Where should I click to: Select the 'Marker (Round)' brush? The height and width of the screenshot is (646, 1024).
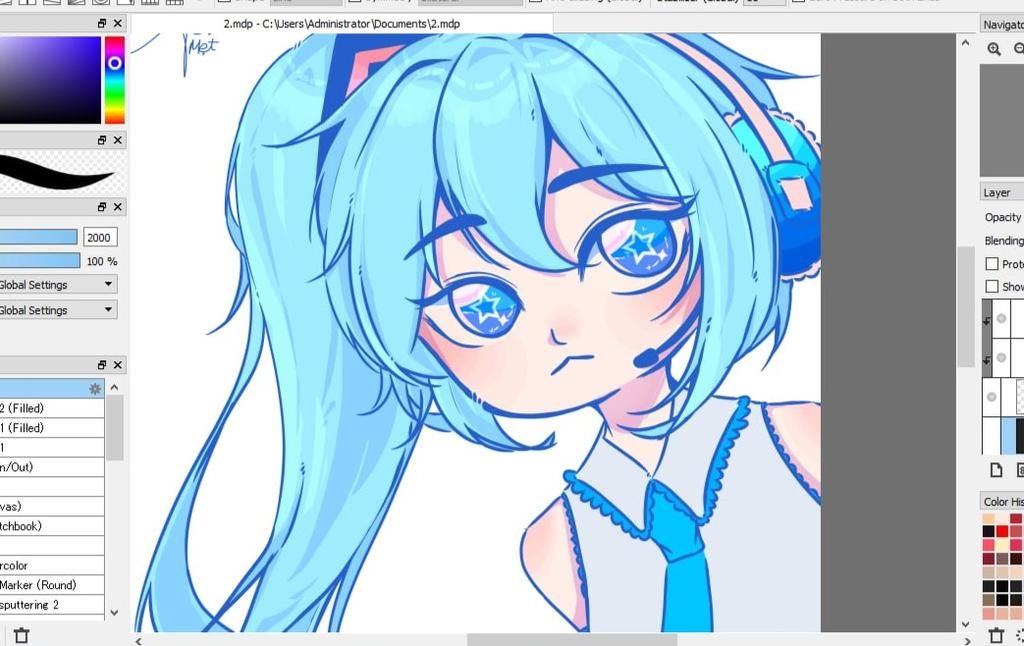pos(52,585)
